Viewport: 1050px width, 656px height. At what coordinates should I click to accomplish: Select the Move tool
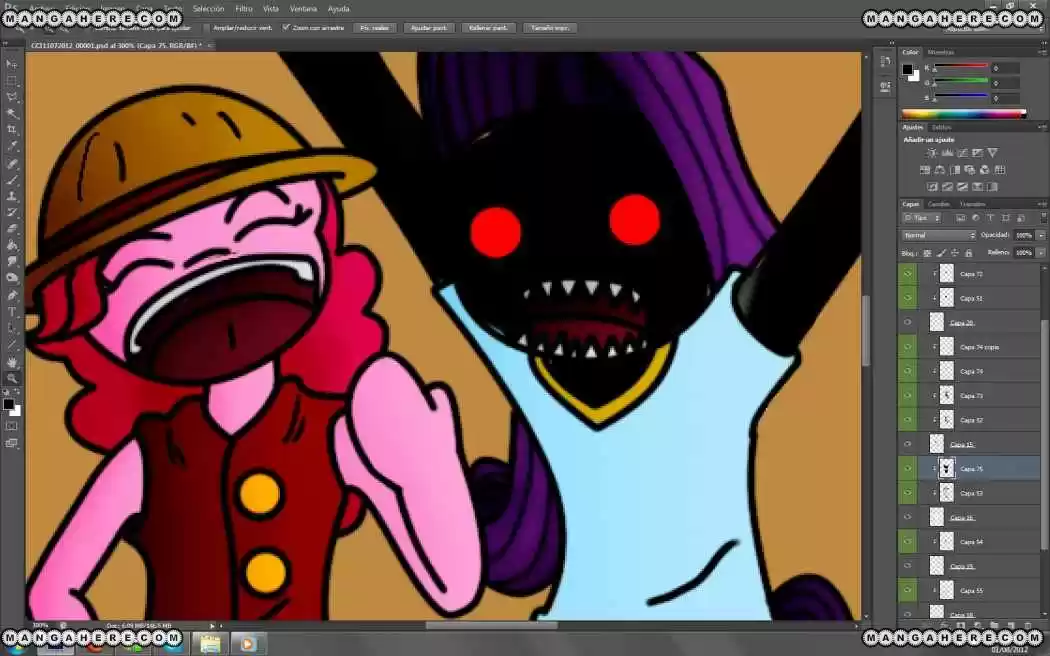[12, 64]
